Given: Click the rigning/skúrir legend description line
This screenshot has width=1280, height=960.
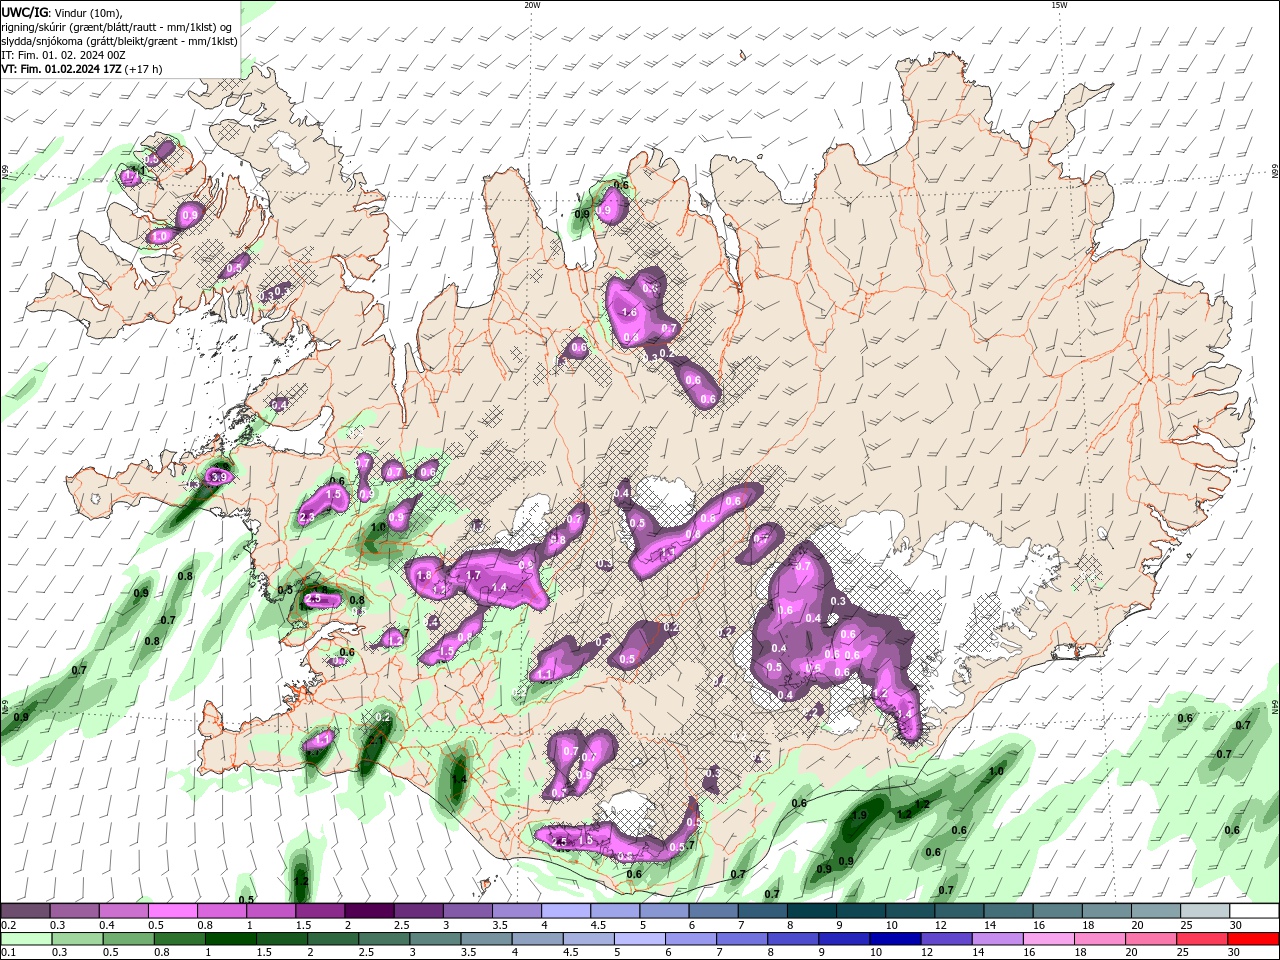Looking at the screenshot, I should click(117, 27).
